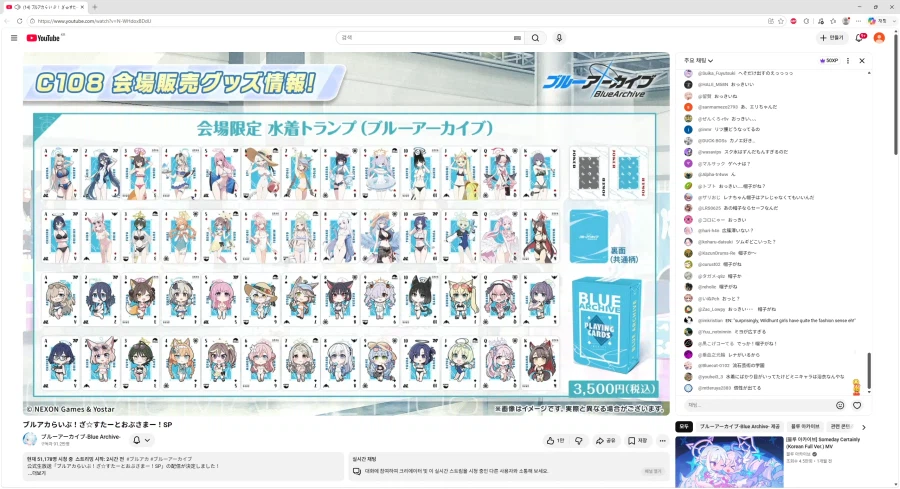Open the browser profile avatar

(x=846, y=21)
